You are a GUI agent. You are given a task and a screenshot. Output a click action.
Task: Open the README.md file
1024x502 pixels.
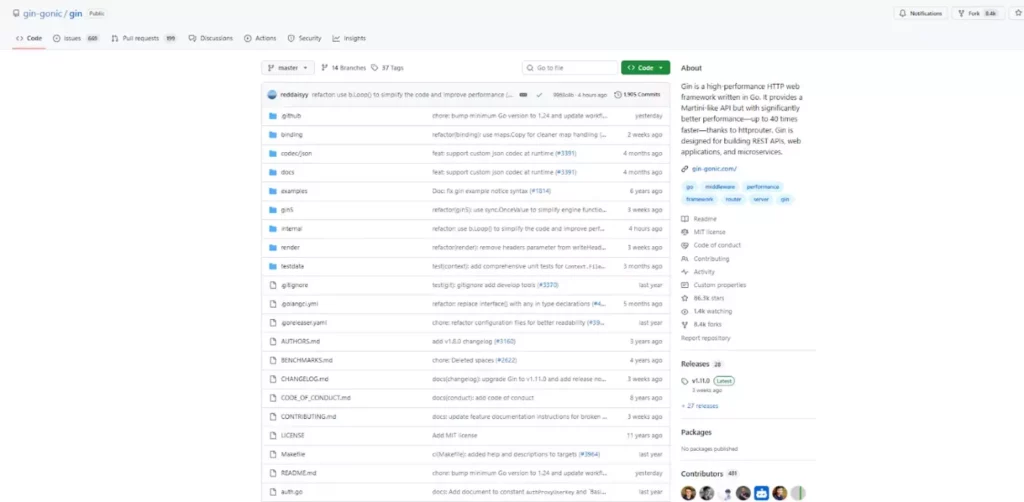[298, 473]
